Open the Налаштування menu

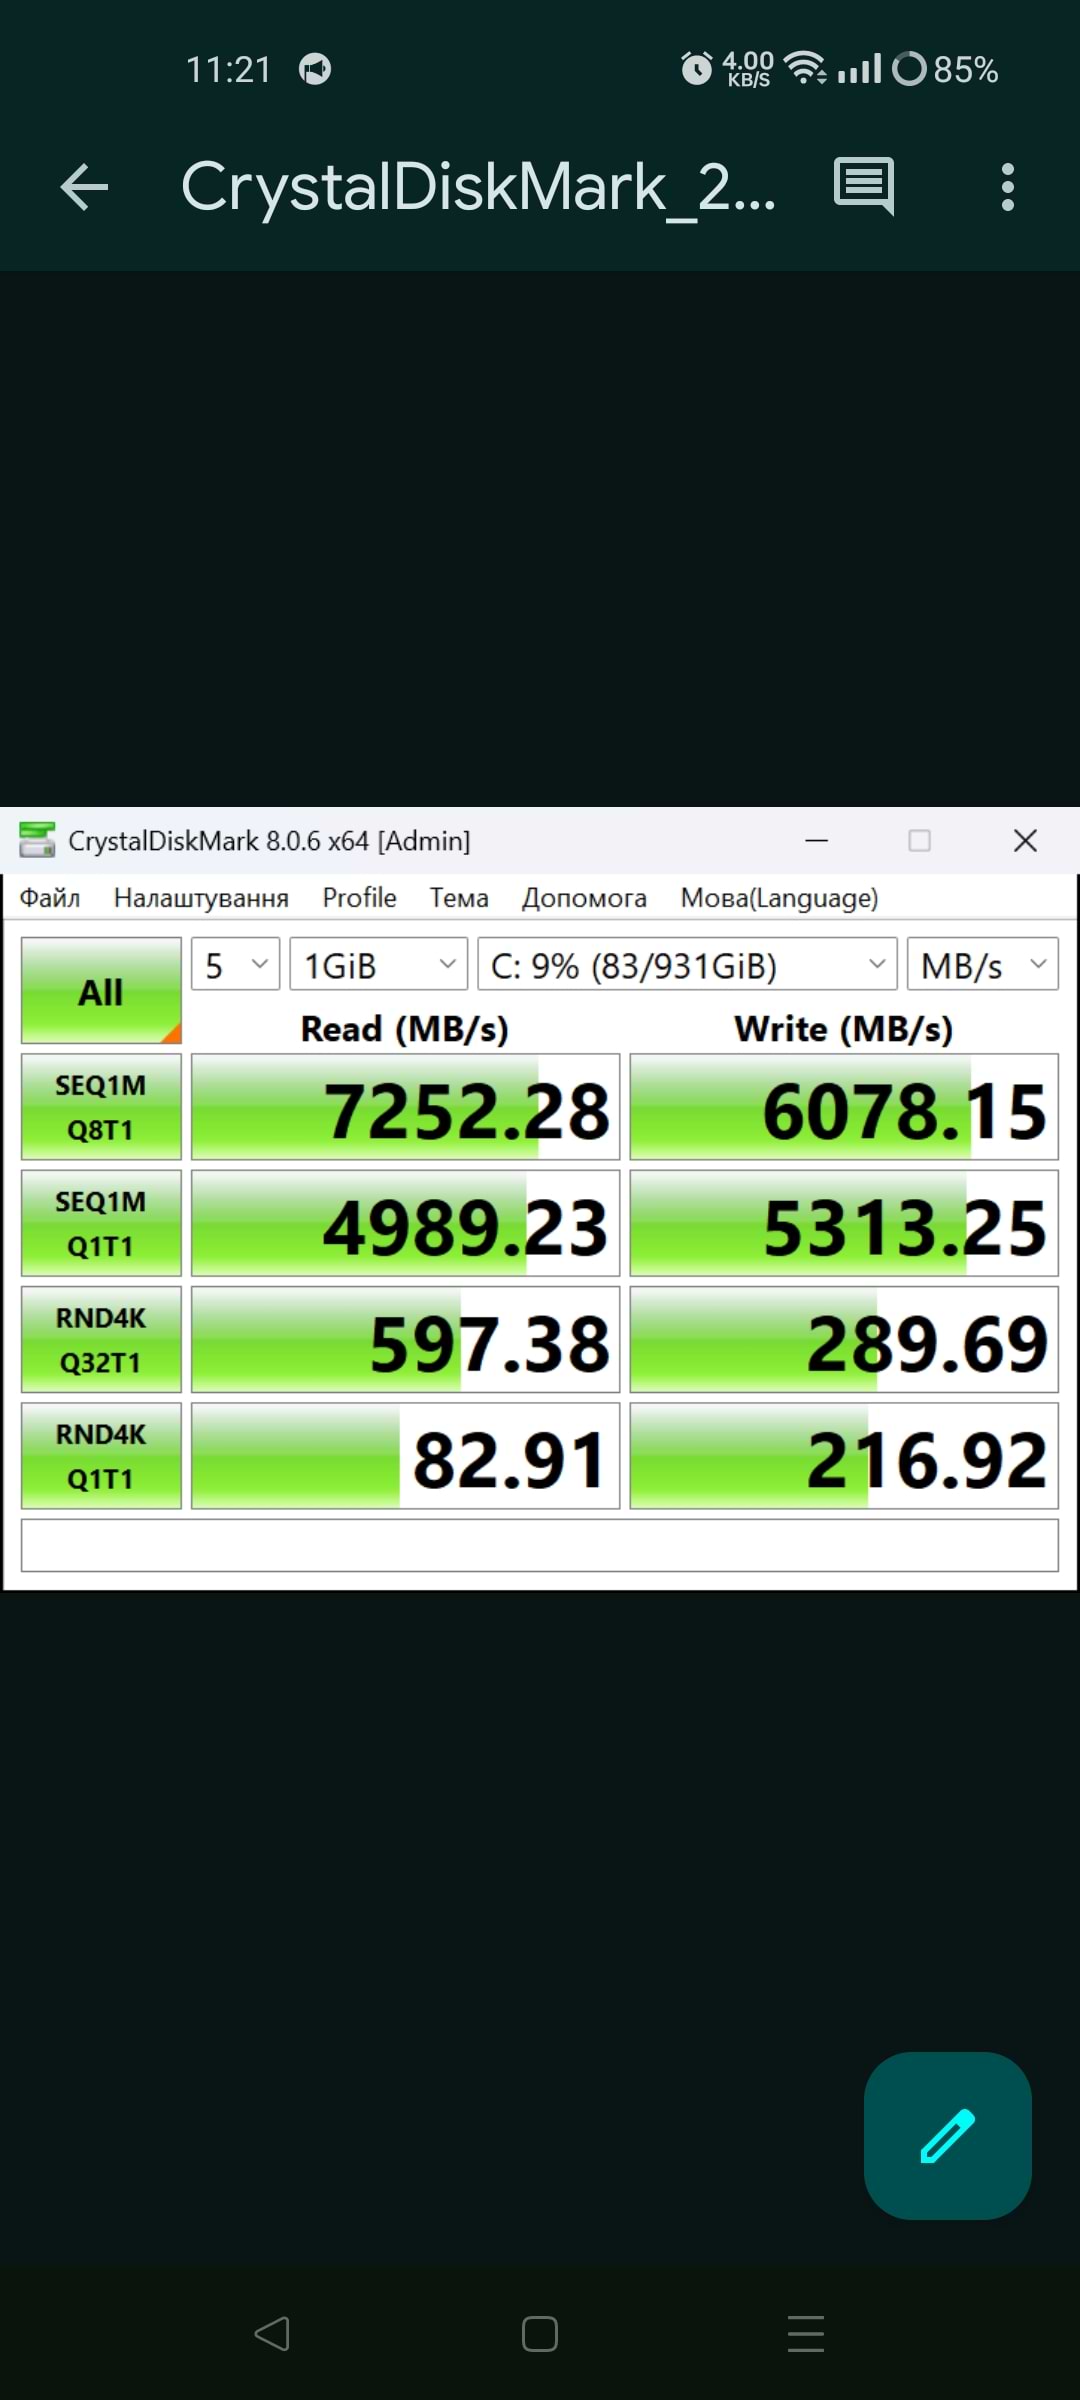pos(201,898)
